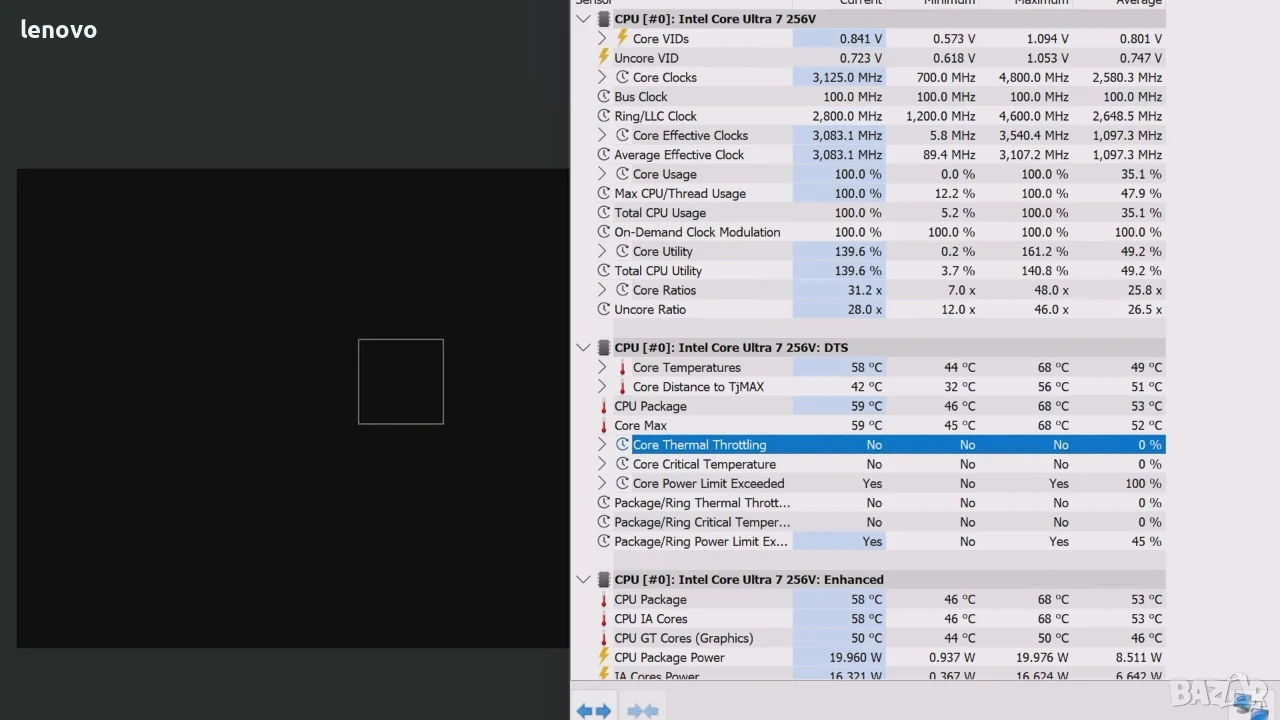The width and height of the screenshot is (1280, 720).
Task: Click the clock icon beside Core Effective Clocks
Action: tap(622, 135)
